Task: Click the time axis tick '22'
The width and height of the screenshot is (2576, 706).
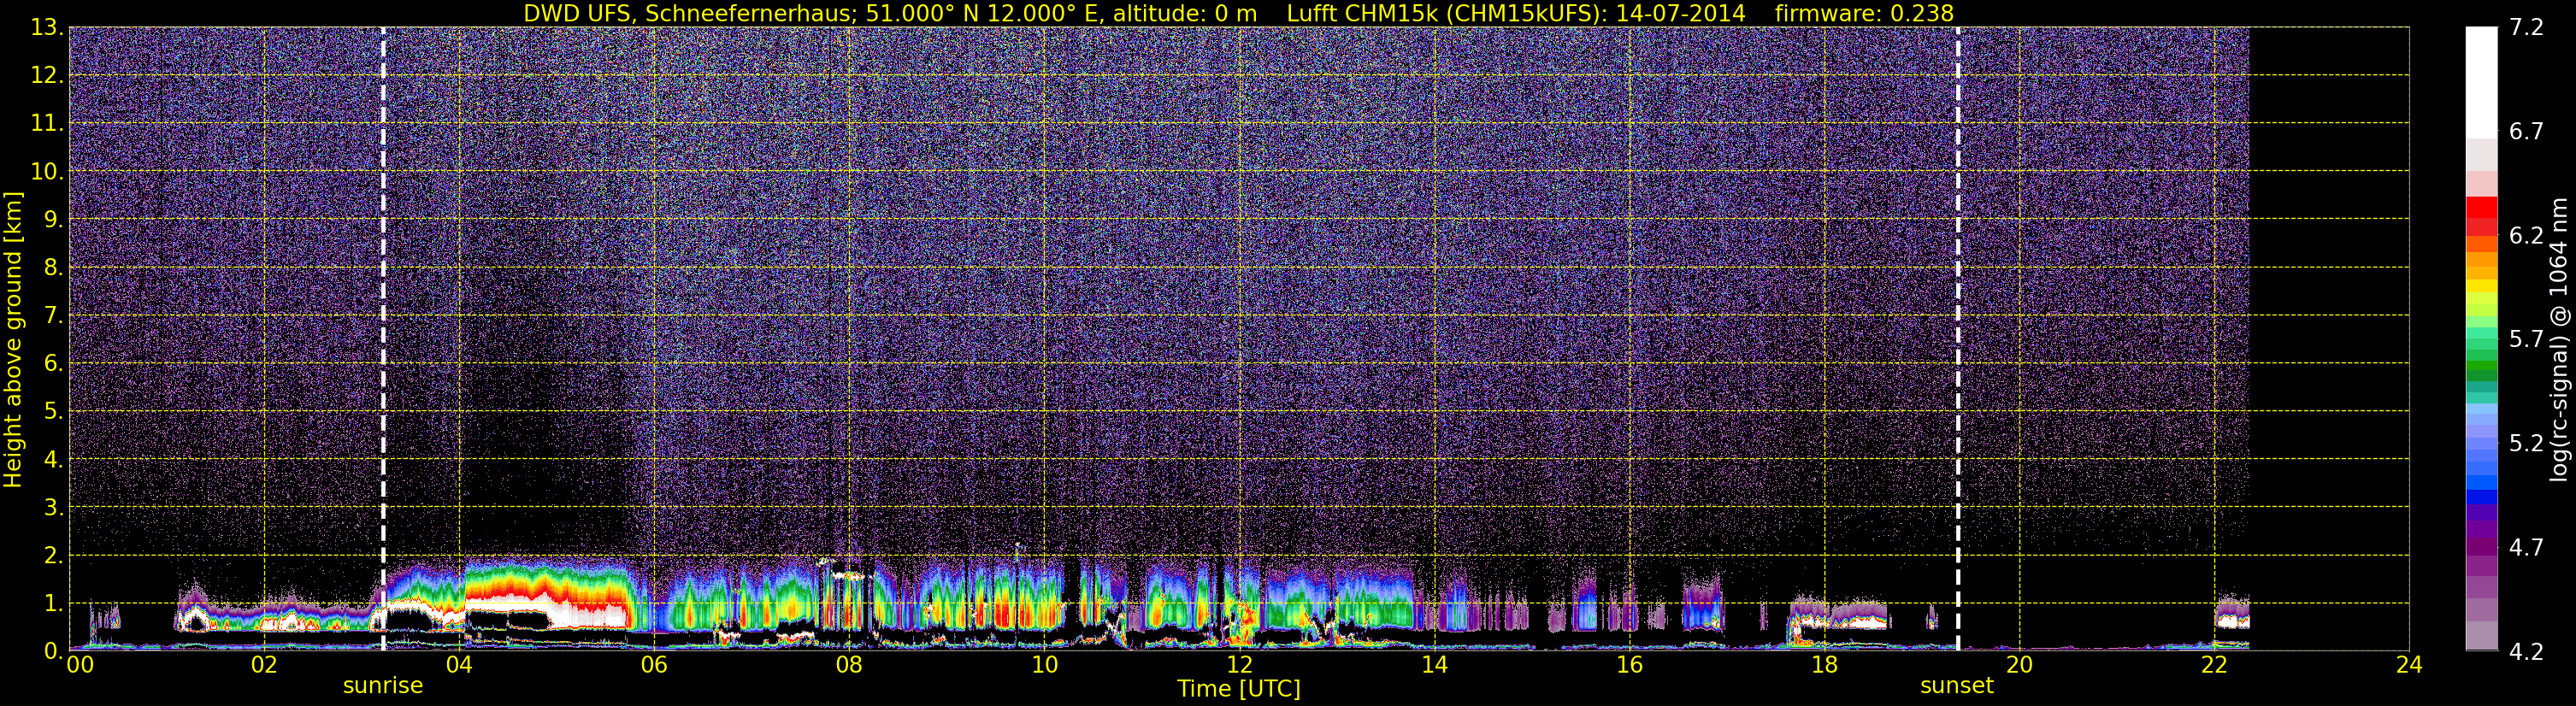Action: pos(2214,666)
